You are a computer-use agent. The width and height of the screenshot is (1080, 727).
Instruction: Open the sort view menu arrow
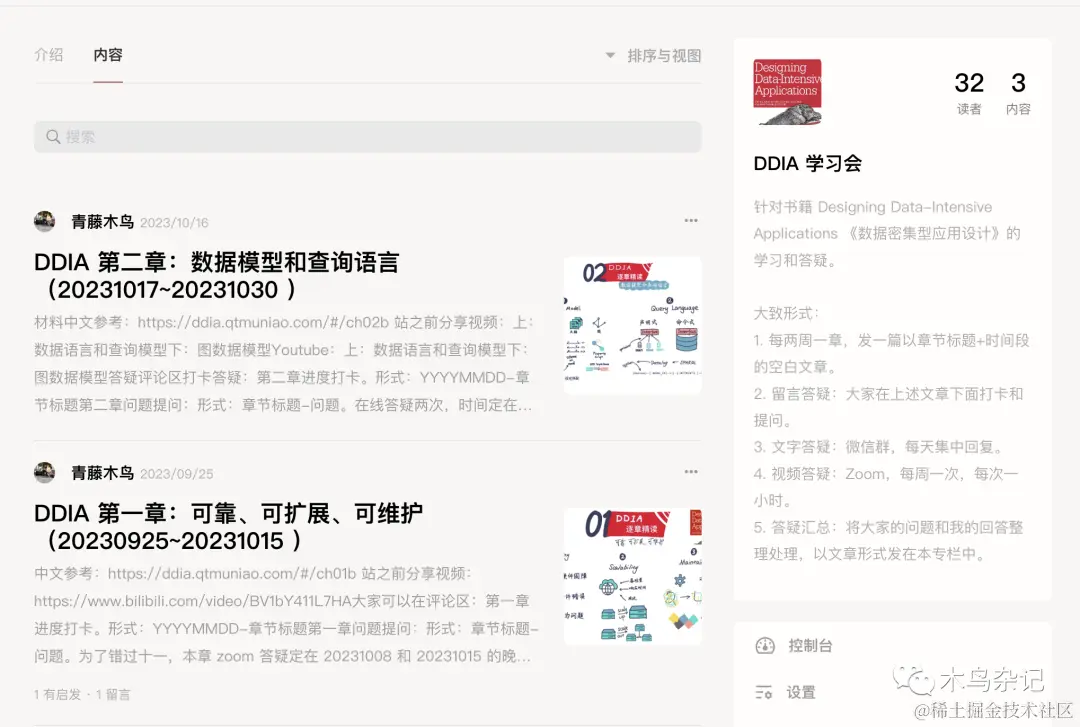(x=610, y=56)
